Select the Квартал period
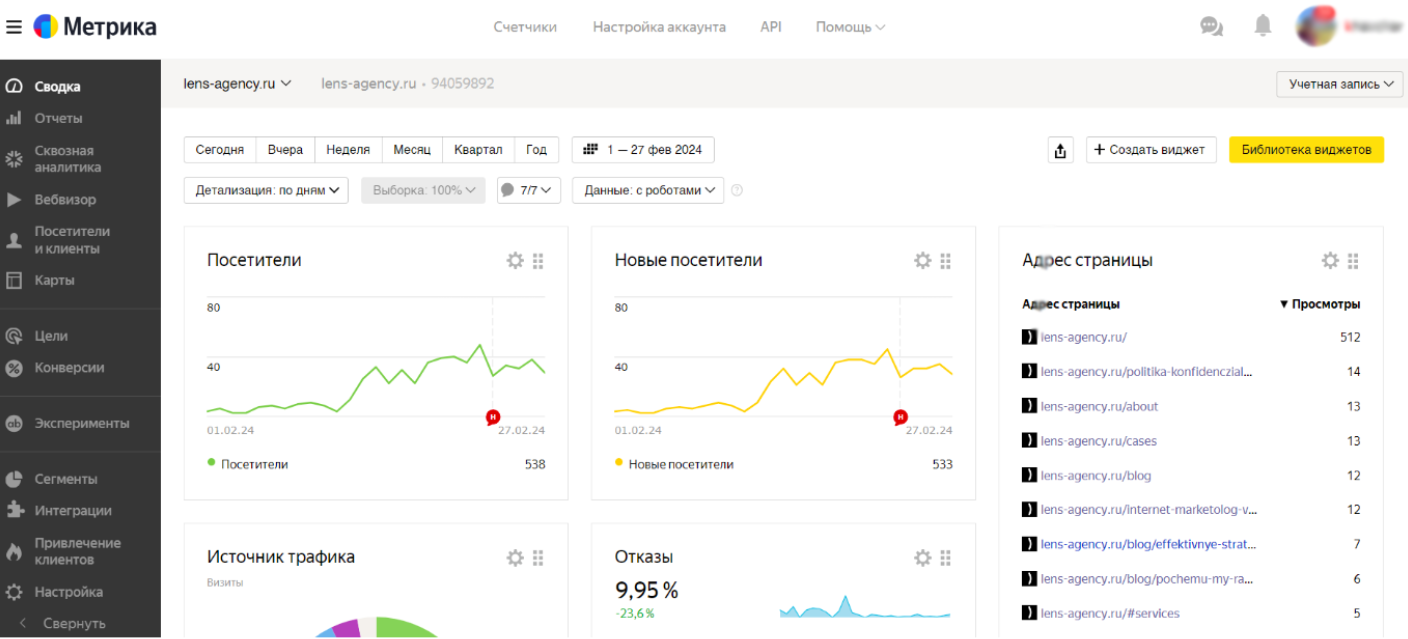The height and width of the screenshot is (639, 1408). [x=478, y=150]
